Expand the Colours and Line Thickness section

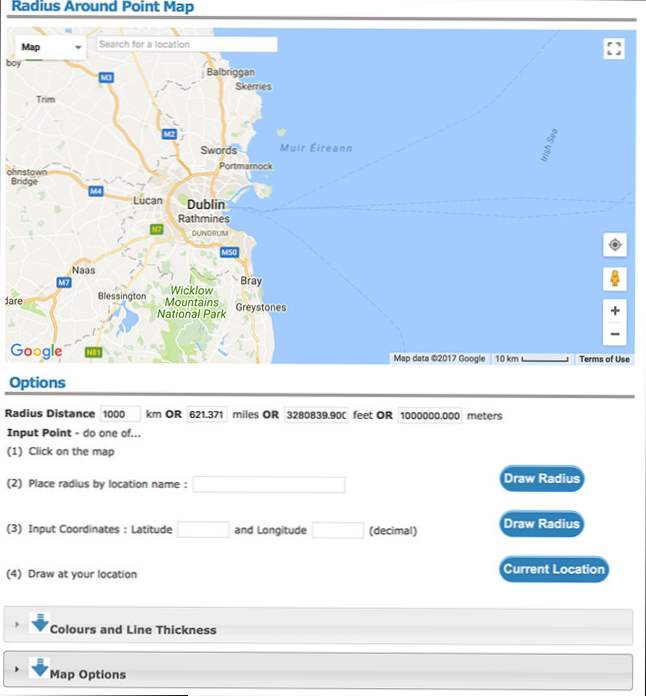coord(133,630)
